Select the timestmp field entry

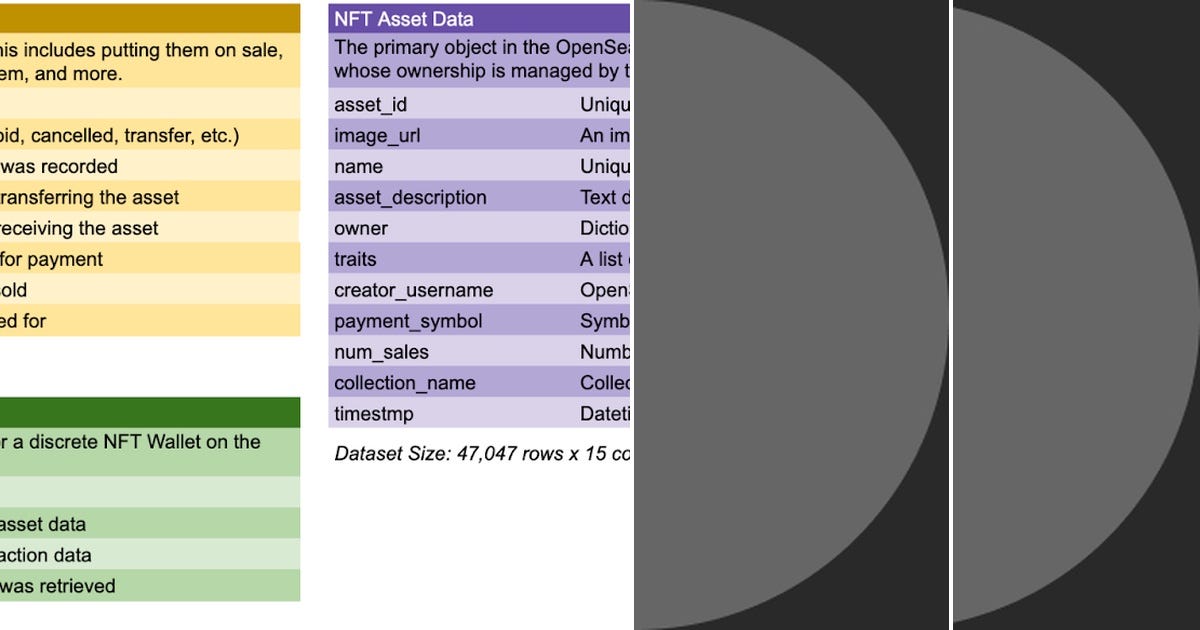click(x=372, y=414)
